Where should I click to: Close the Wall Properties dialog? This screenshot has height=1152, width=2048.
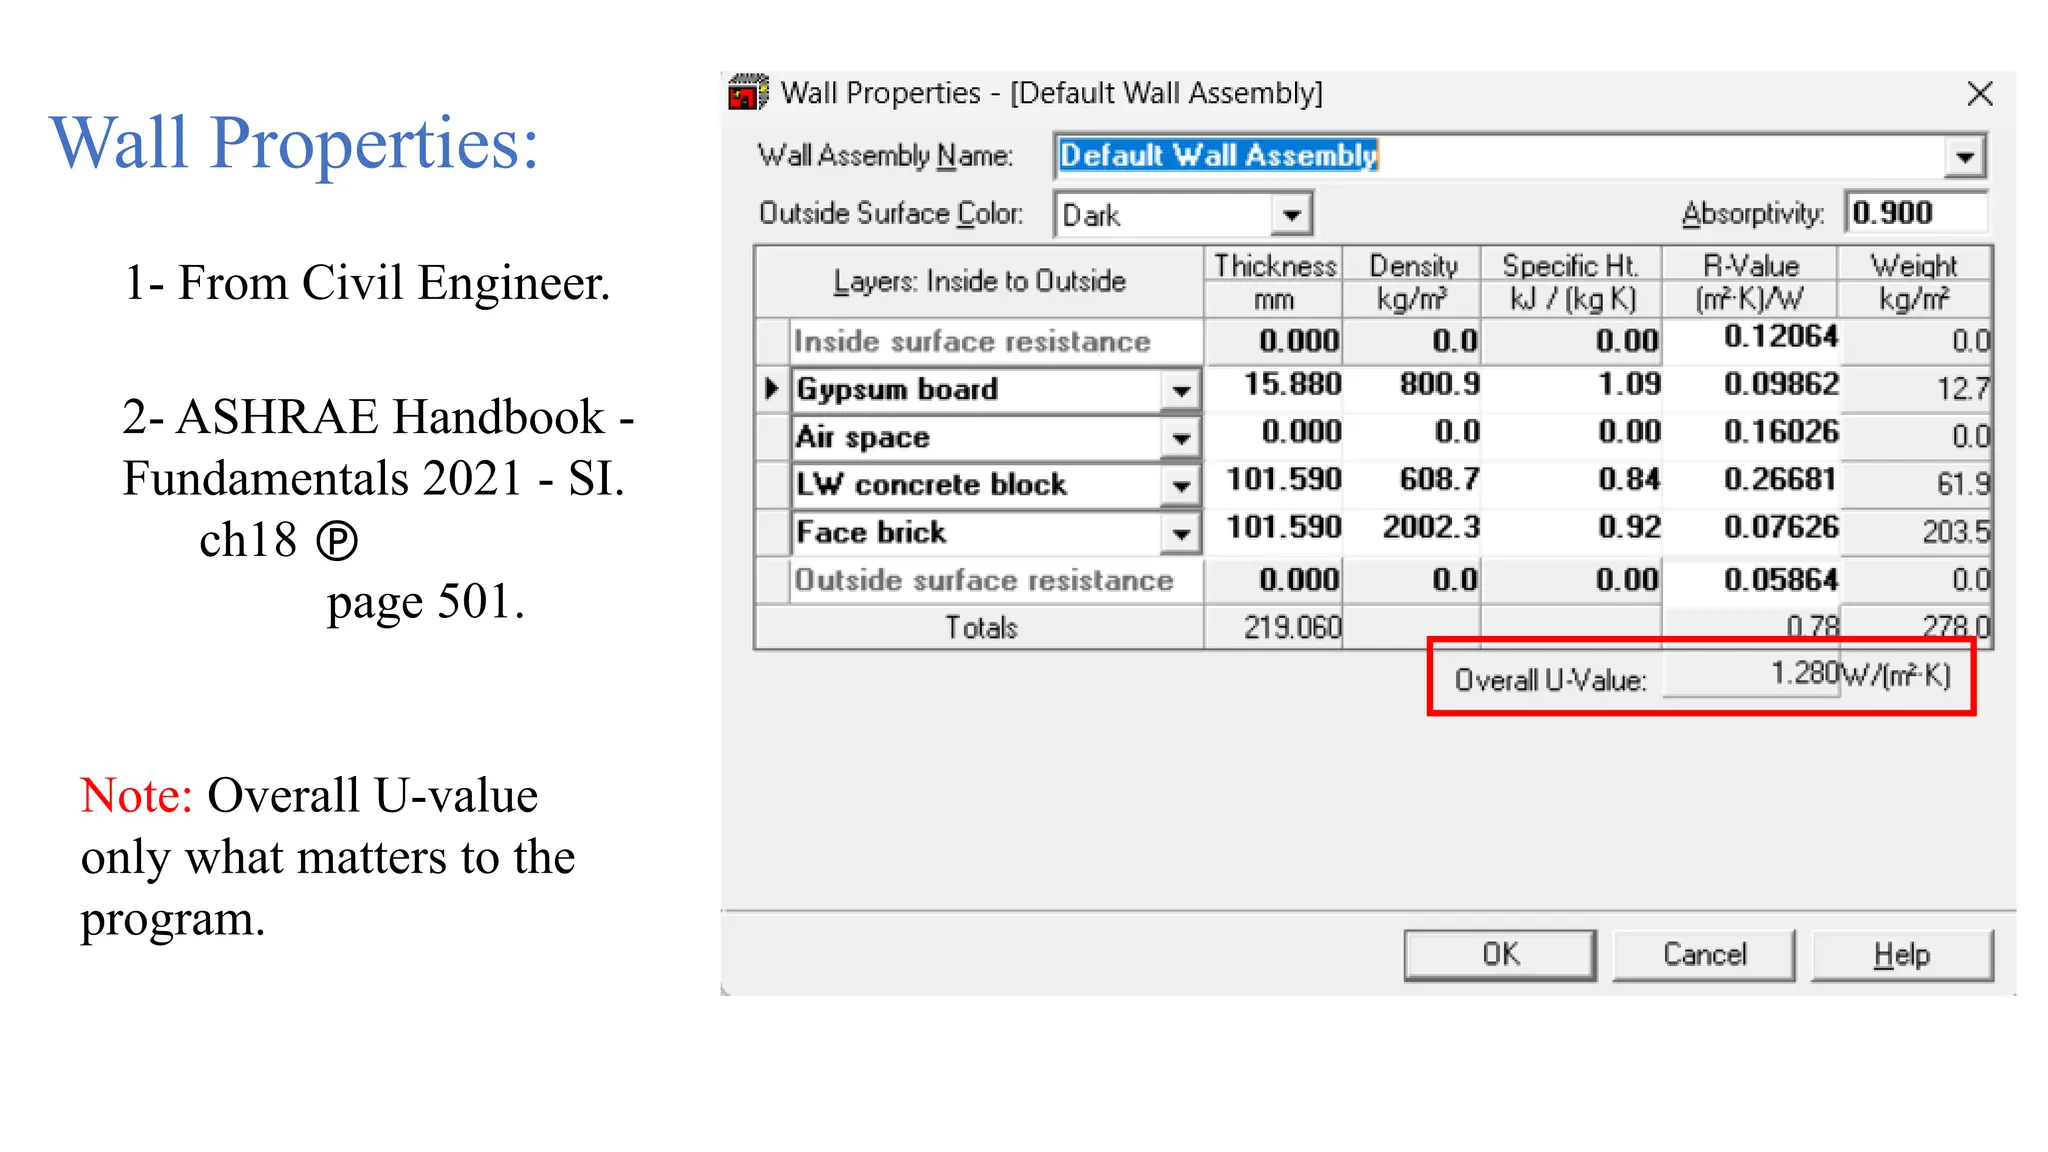tap(1979, 94)
